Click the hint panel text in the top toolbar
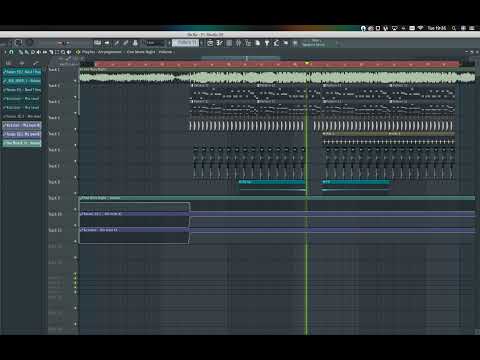This screenshot has height=360, width=480. 313,43
